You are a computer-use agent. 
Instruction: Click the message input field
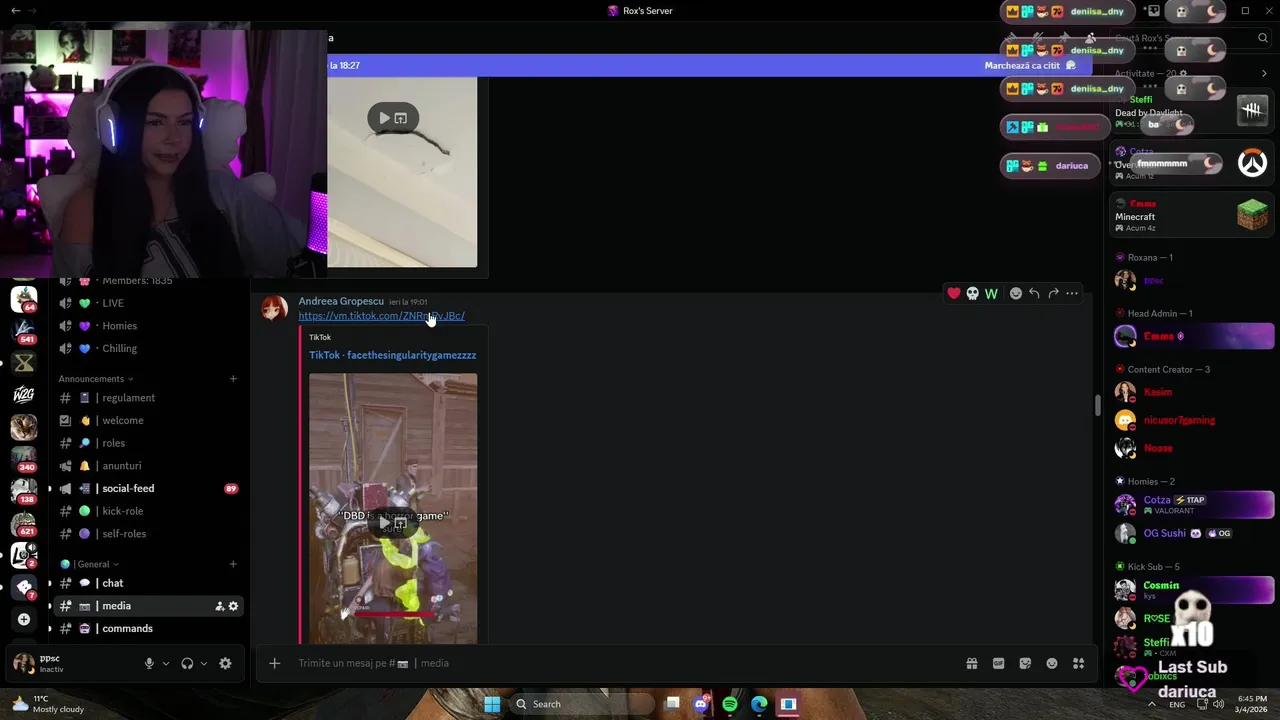pos(620,663)
